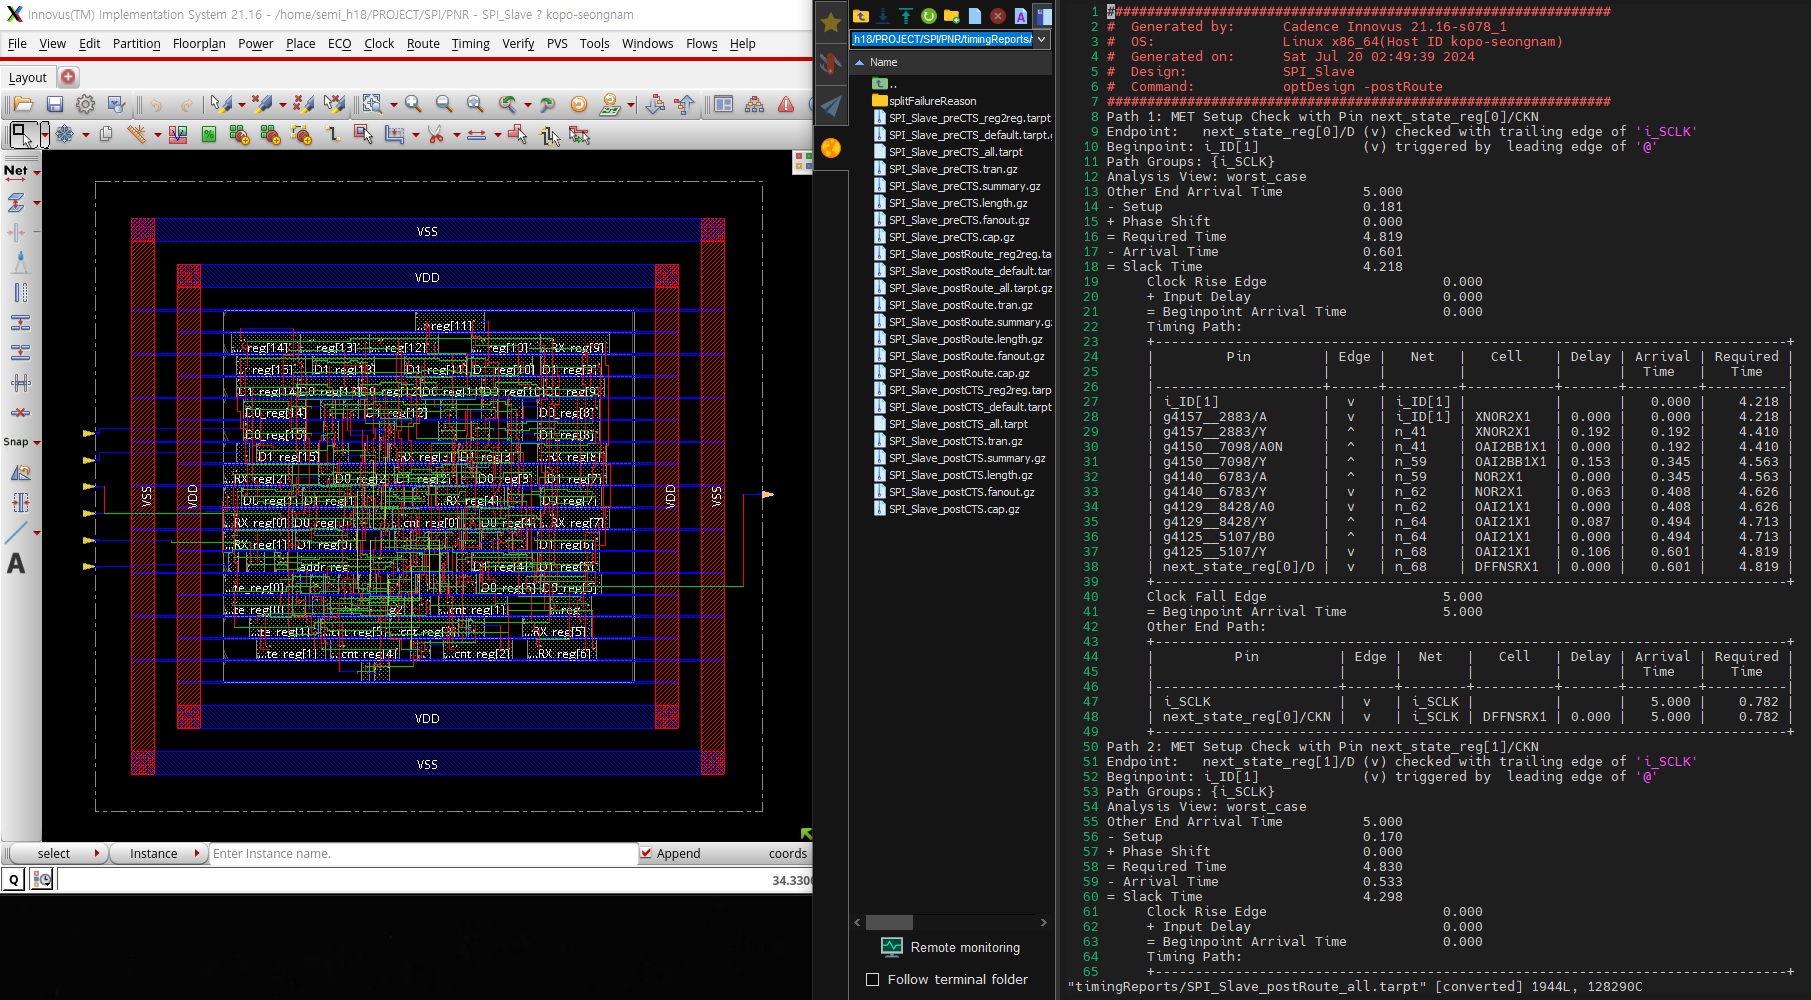Viewport: 1811px width, 1000px height.
Task: Open the Timing menu
Action: pyautogui.click(x=470, y=44)
